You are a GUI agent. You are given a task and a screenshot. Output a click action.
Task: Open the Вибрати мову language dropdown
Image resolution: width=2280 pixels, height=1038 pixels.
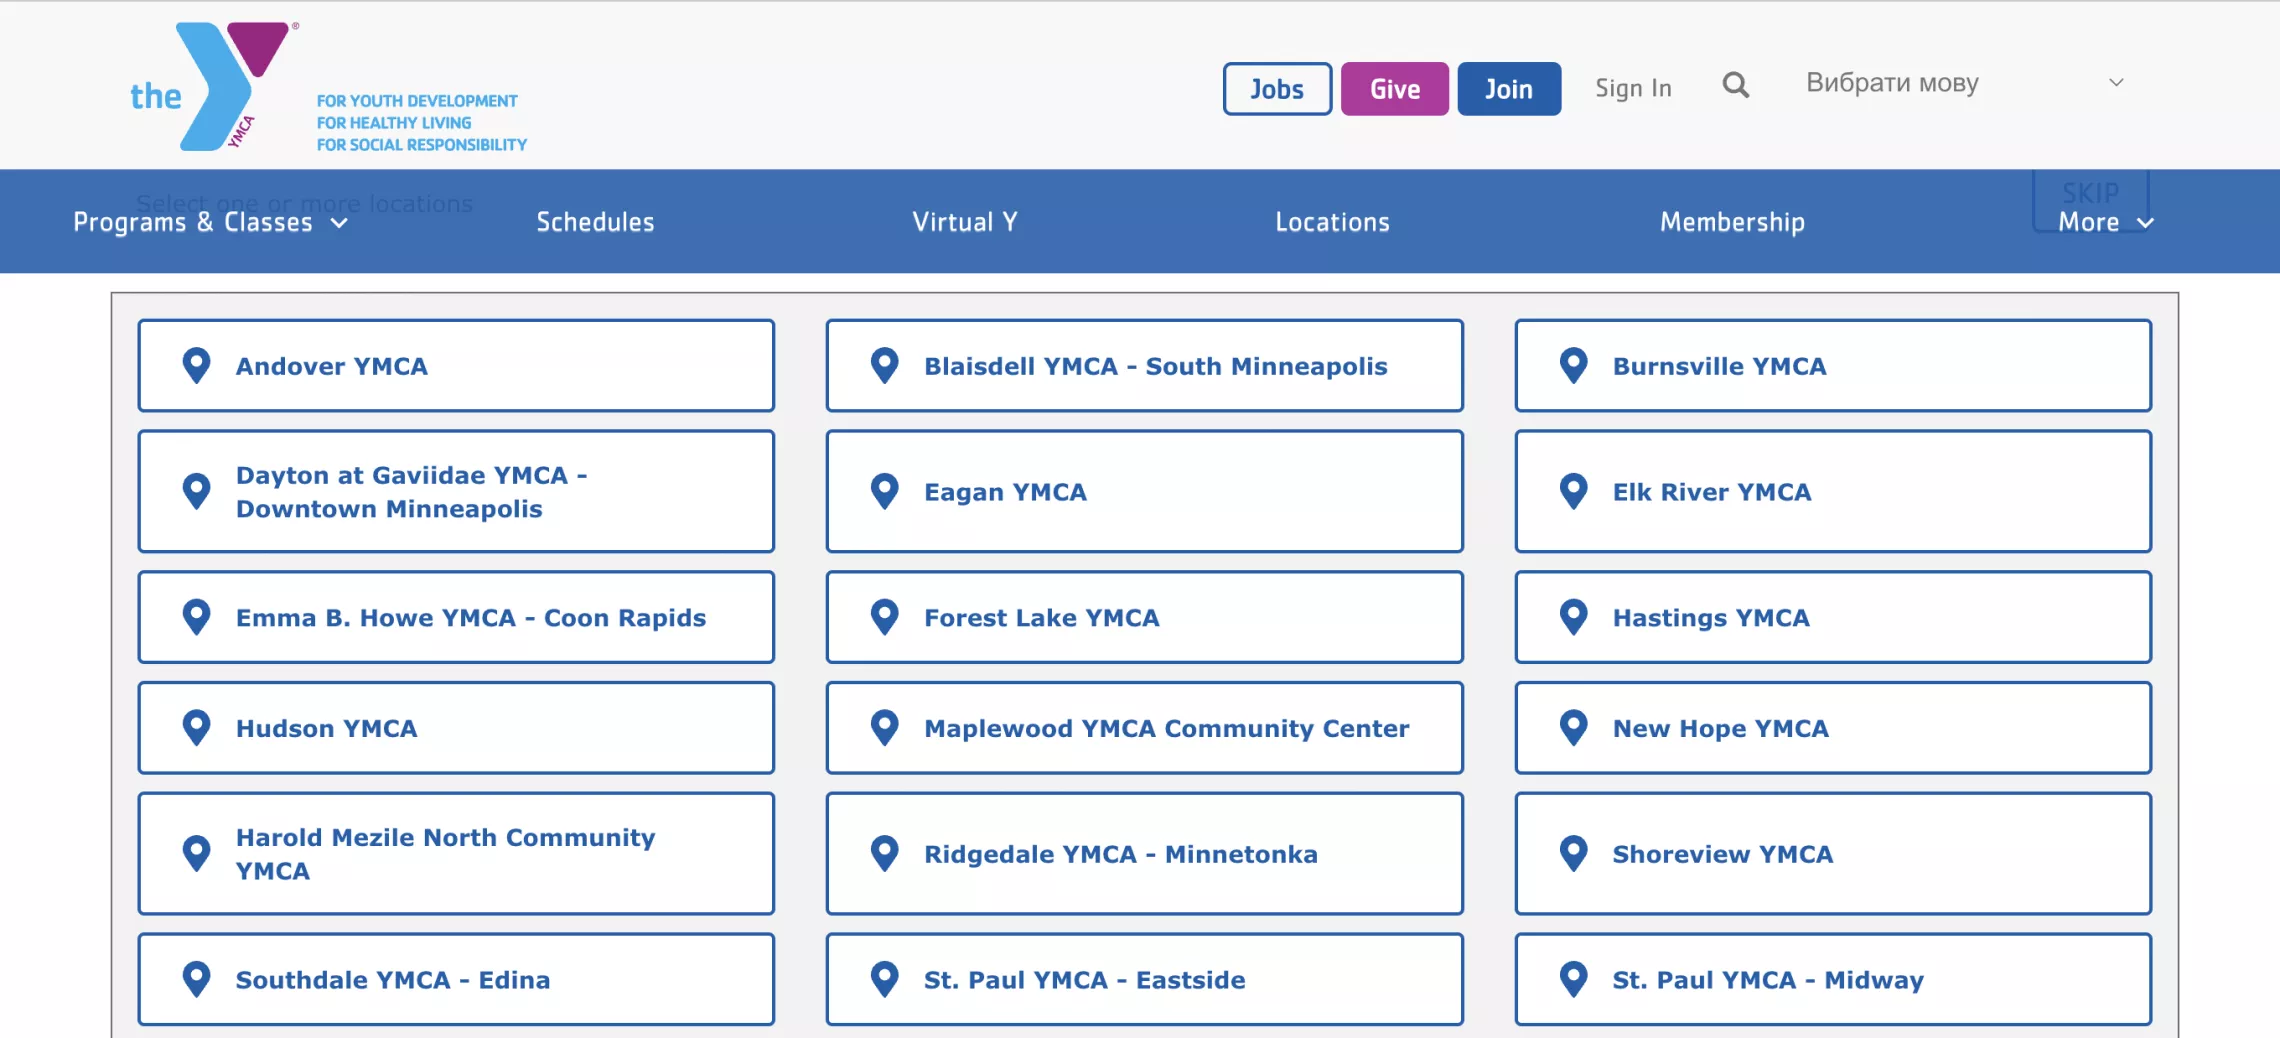(1964, 83)
